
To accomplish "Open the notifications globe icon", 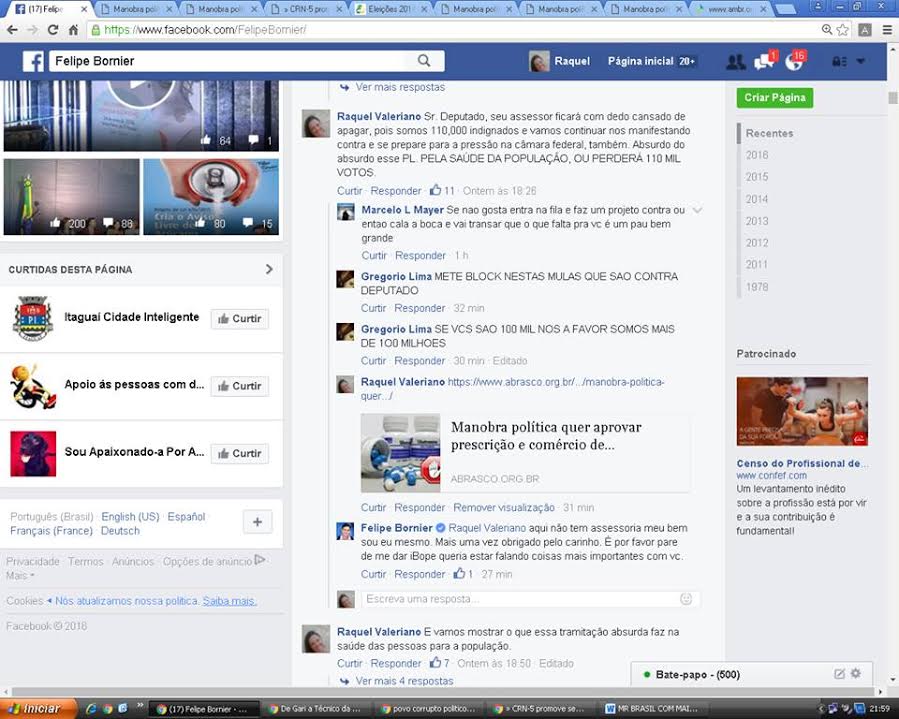I will pos(794,62).
